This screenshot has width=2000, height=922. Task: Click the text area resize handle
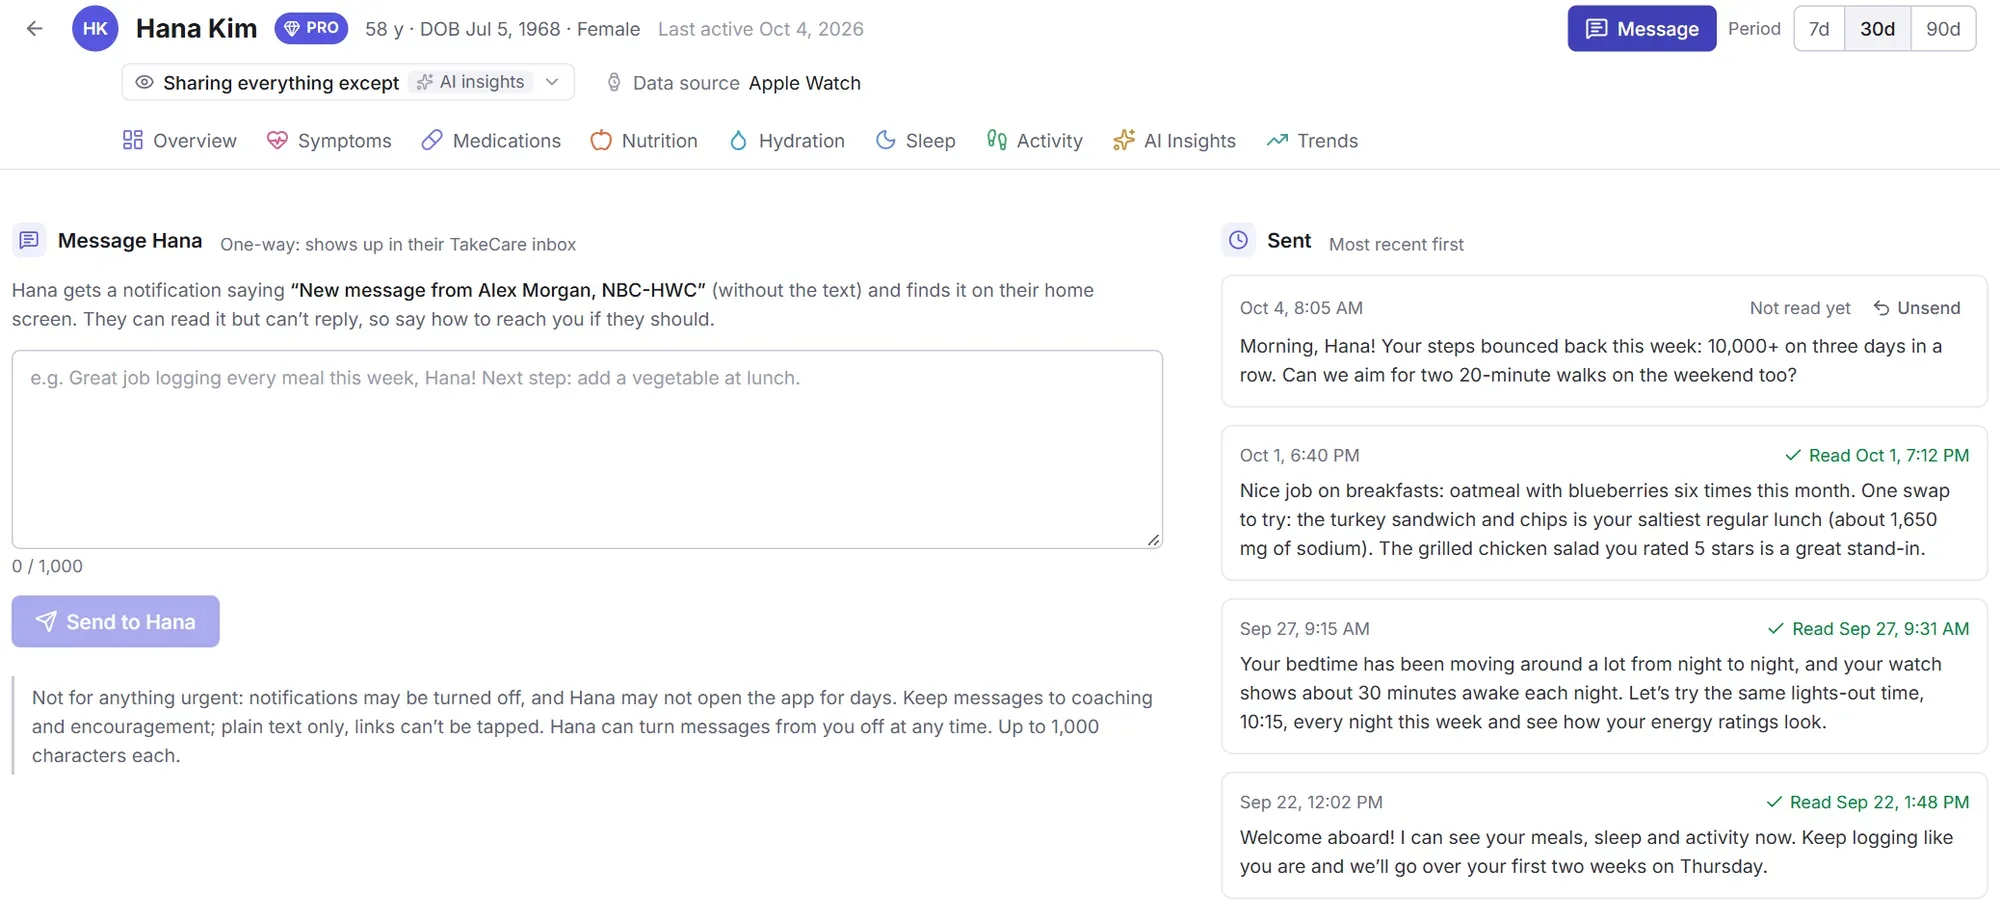(1153, 540)
